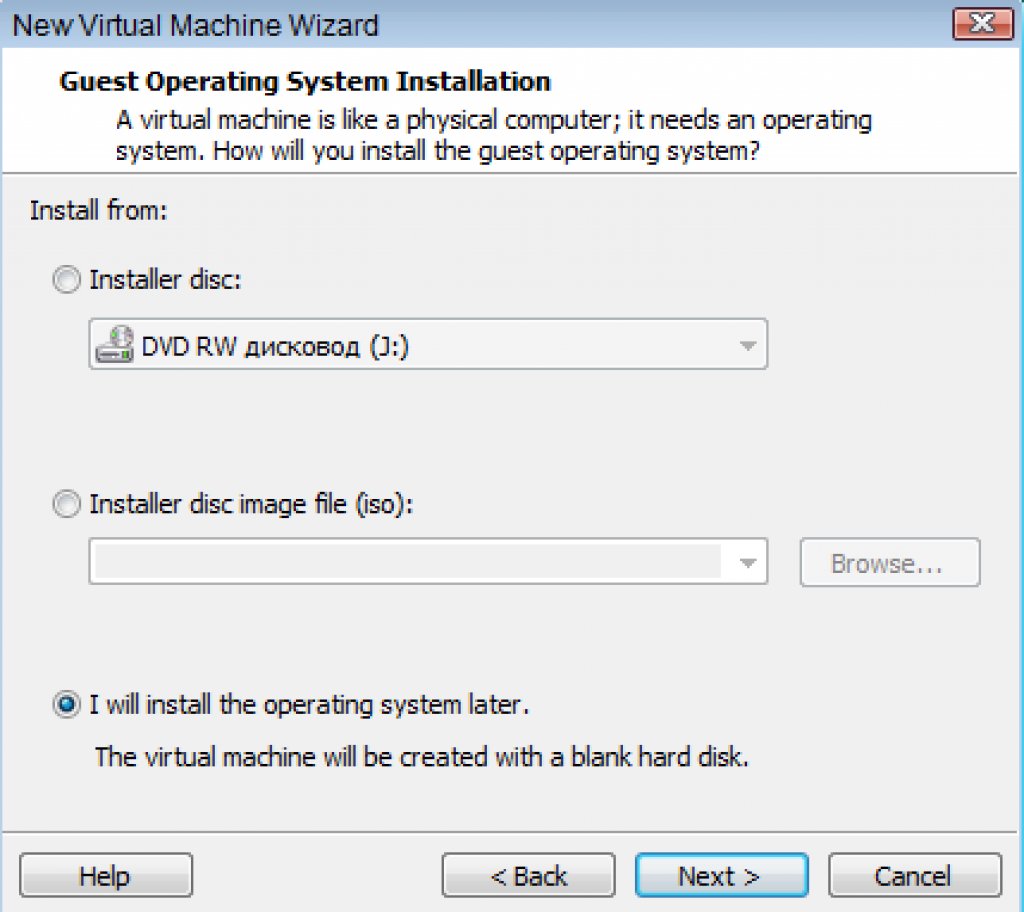This screenshot has width=1024, height=912.
Task: Click 'I will install the operating system later' text
Action: (309, 705)
